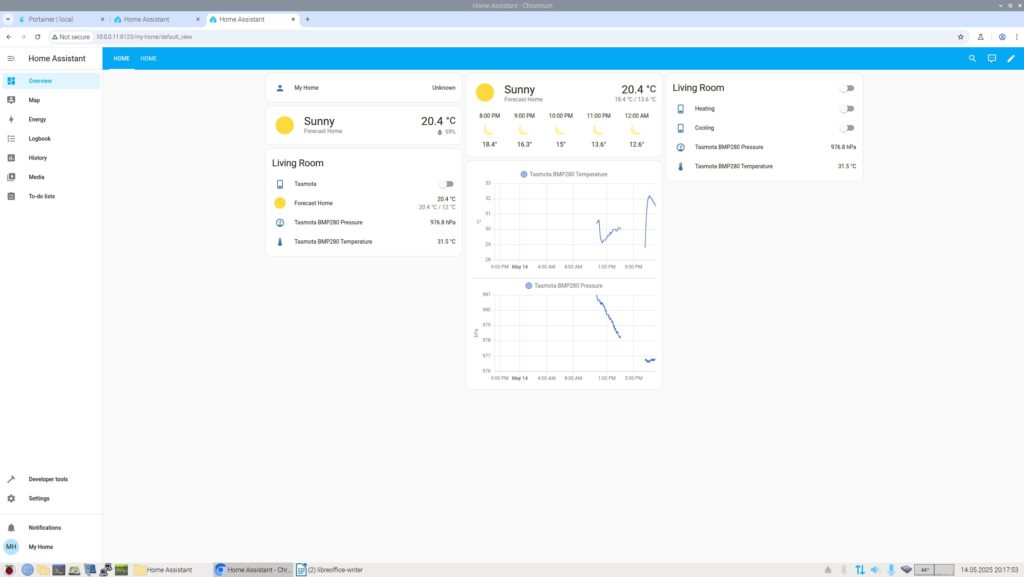The width and height of the screenshot is (1024, 577).
Task: Open the network up/down arrows tray icon
Action: pyautogui.click(x=859, y=570)
